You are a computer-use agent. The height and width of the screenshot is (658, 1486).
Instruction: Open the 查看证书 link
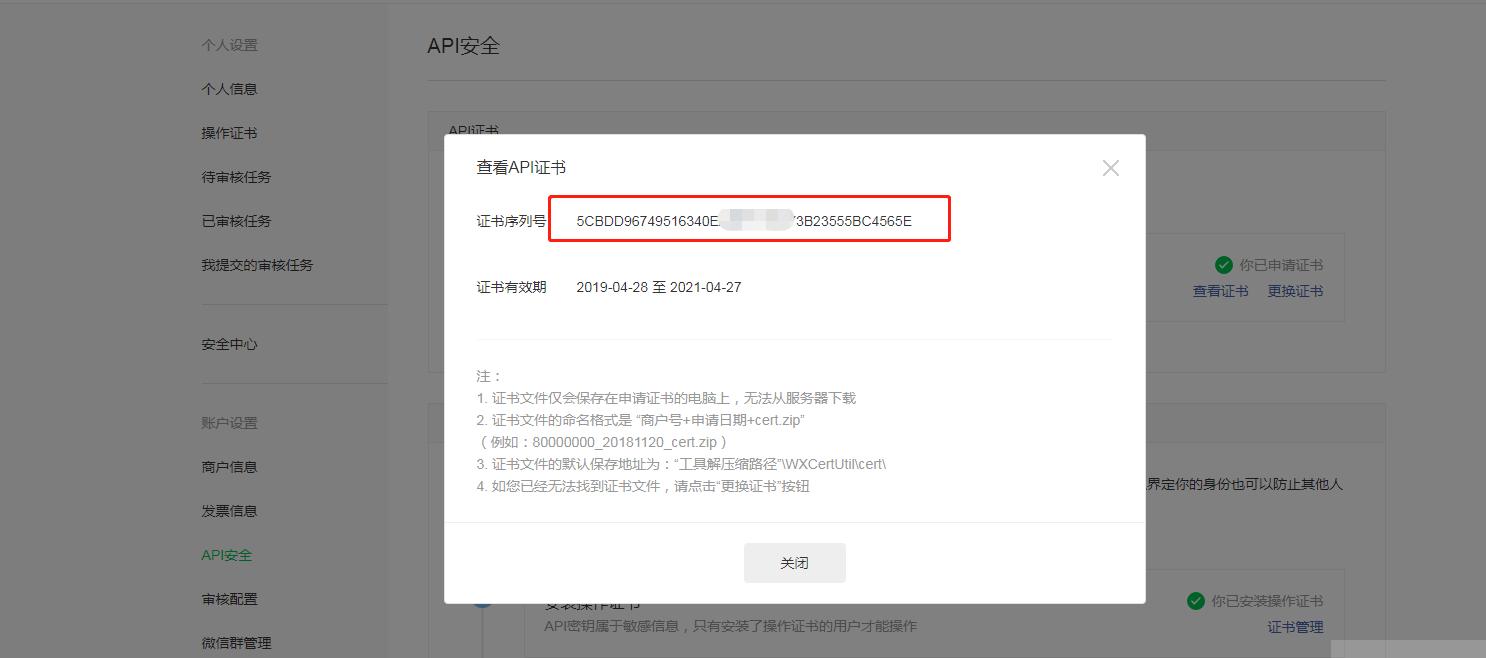tap(1220, 290)
